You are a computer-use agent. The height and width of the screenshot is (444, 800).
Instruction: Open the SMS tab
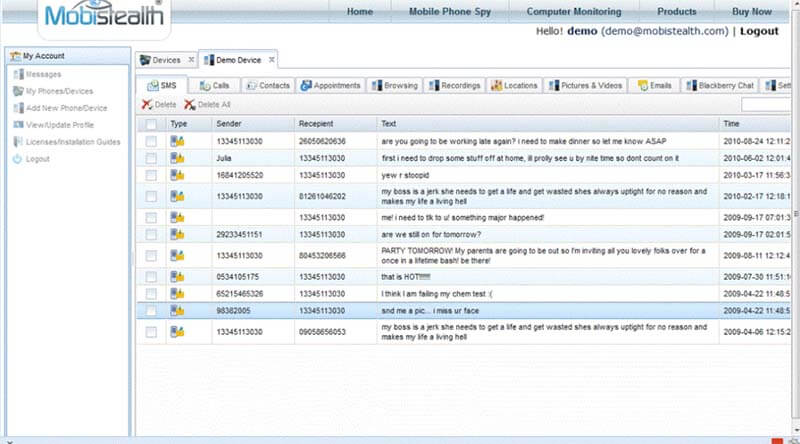tap(162, 85)
